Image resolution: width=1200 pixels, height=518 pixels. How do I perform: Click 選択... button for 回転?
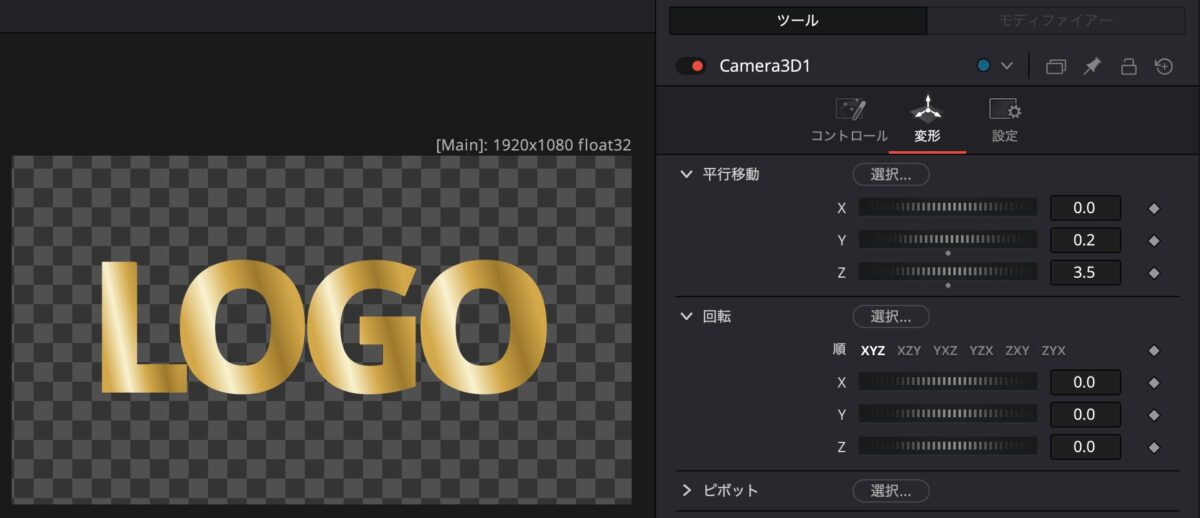point(891,316)
